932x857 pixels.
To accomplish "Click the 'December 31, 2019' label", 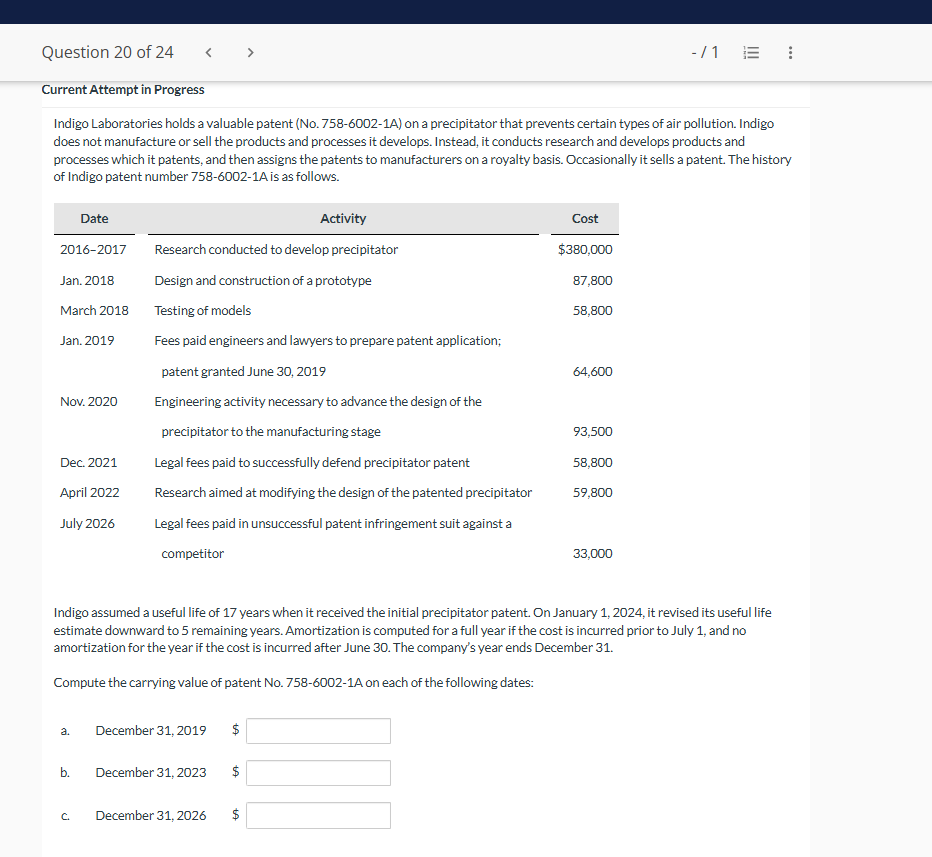I will 151,730.
